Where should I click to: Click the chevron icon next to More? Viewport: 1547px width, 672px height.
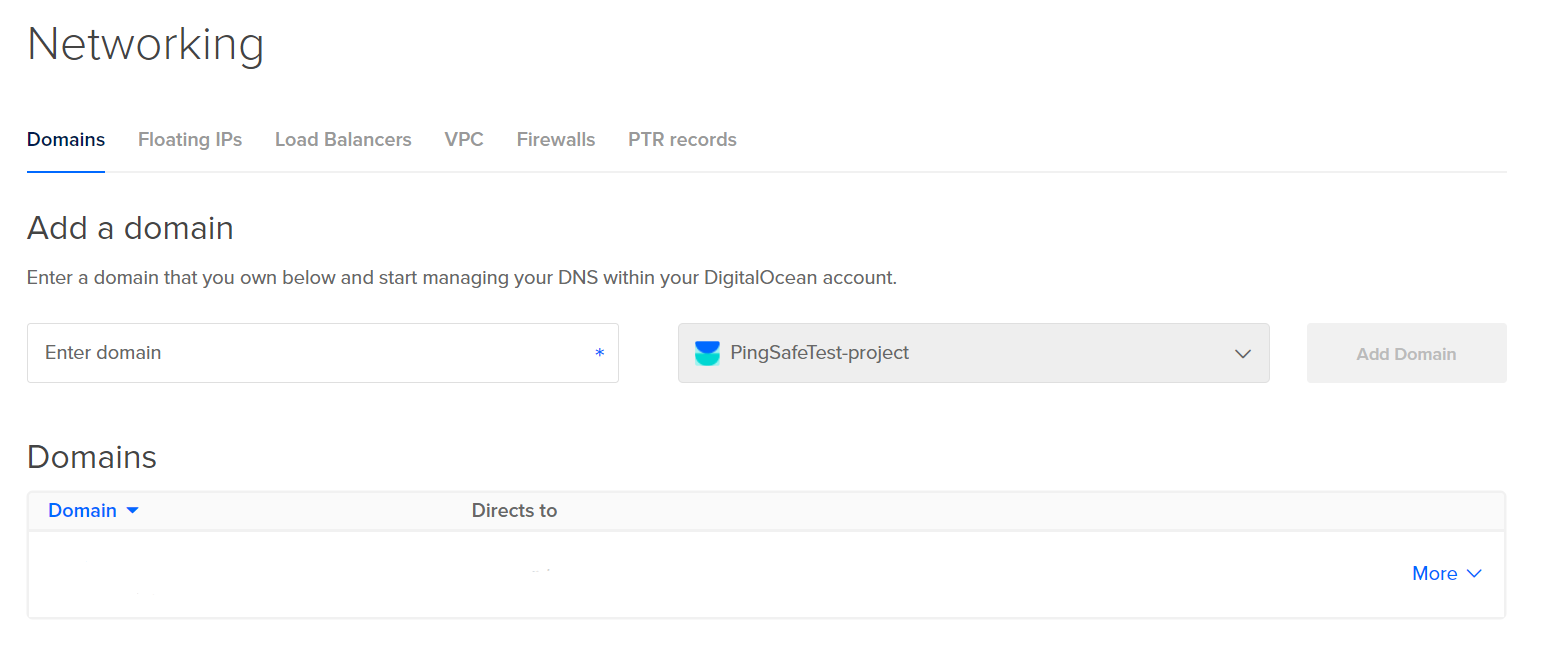click(x=1474, y=574)
